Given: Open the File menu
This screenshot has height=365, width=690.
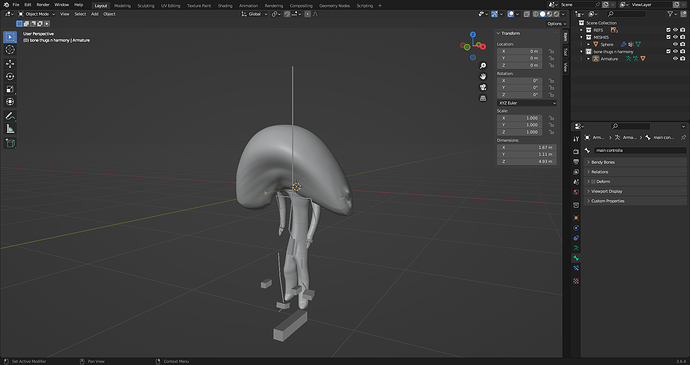Looking at the screenshot, I should [16, 5].
